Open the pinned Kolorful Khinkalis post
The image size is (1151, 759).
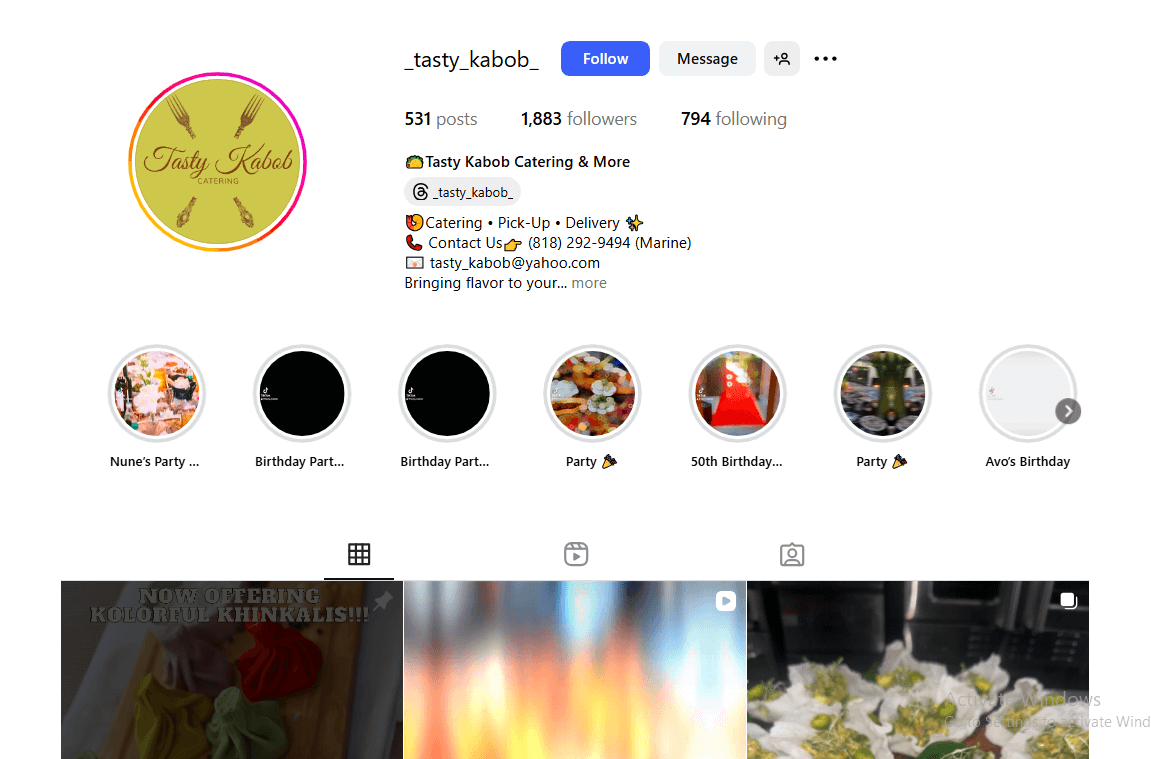tap(232, 669)
